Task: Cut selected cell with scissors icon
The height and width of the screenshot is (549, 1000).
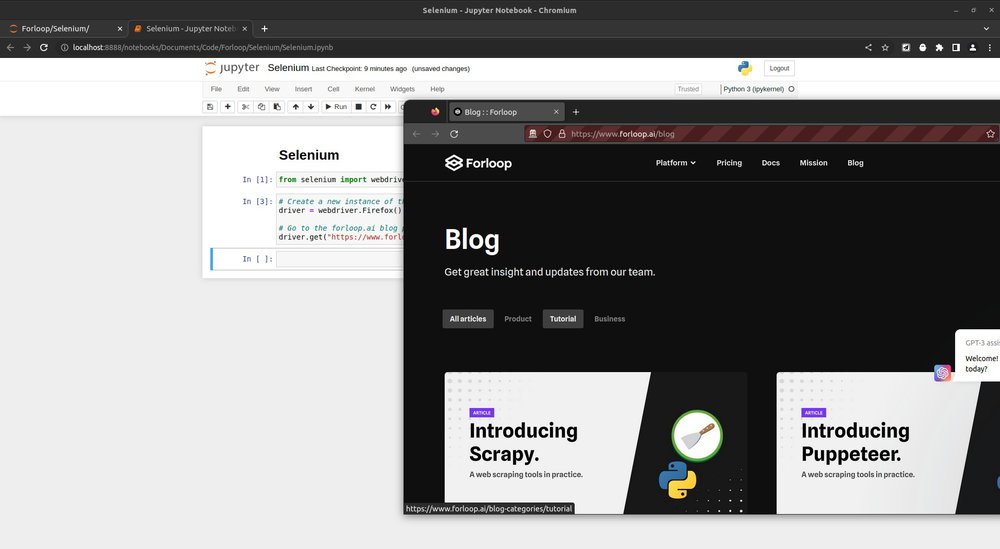Action: (x=245, y=107)
